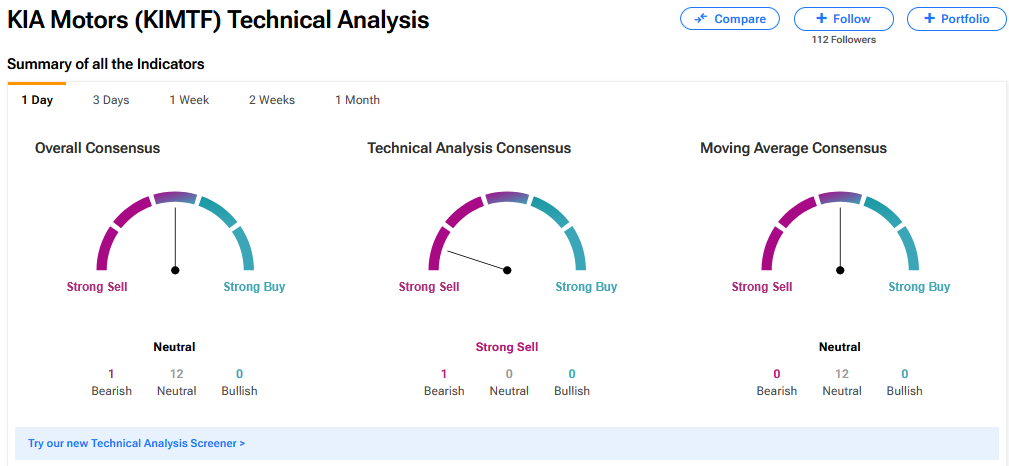Add KIMTF to Portfolio
This screenshot has width=1009, height=466.
(956, 19)
